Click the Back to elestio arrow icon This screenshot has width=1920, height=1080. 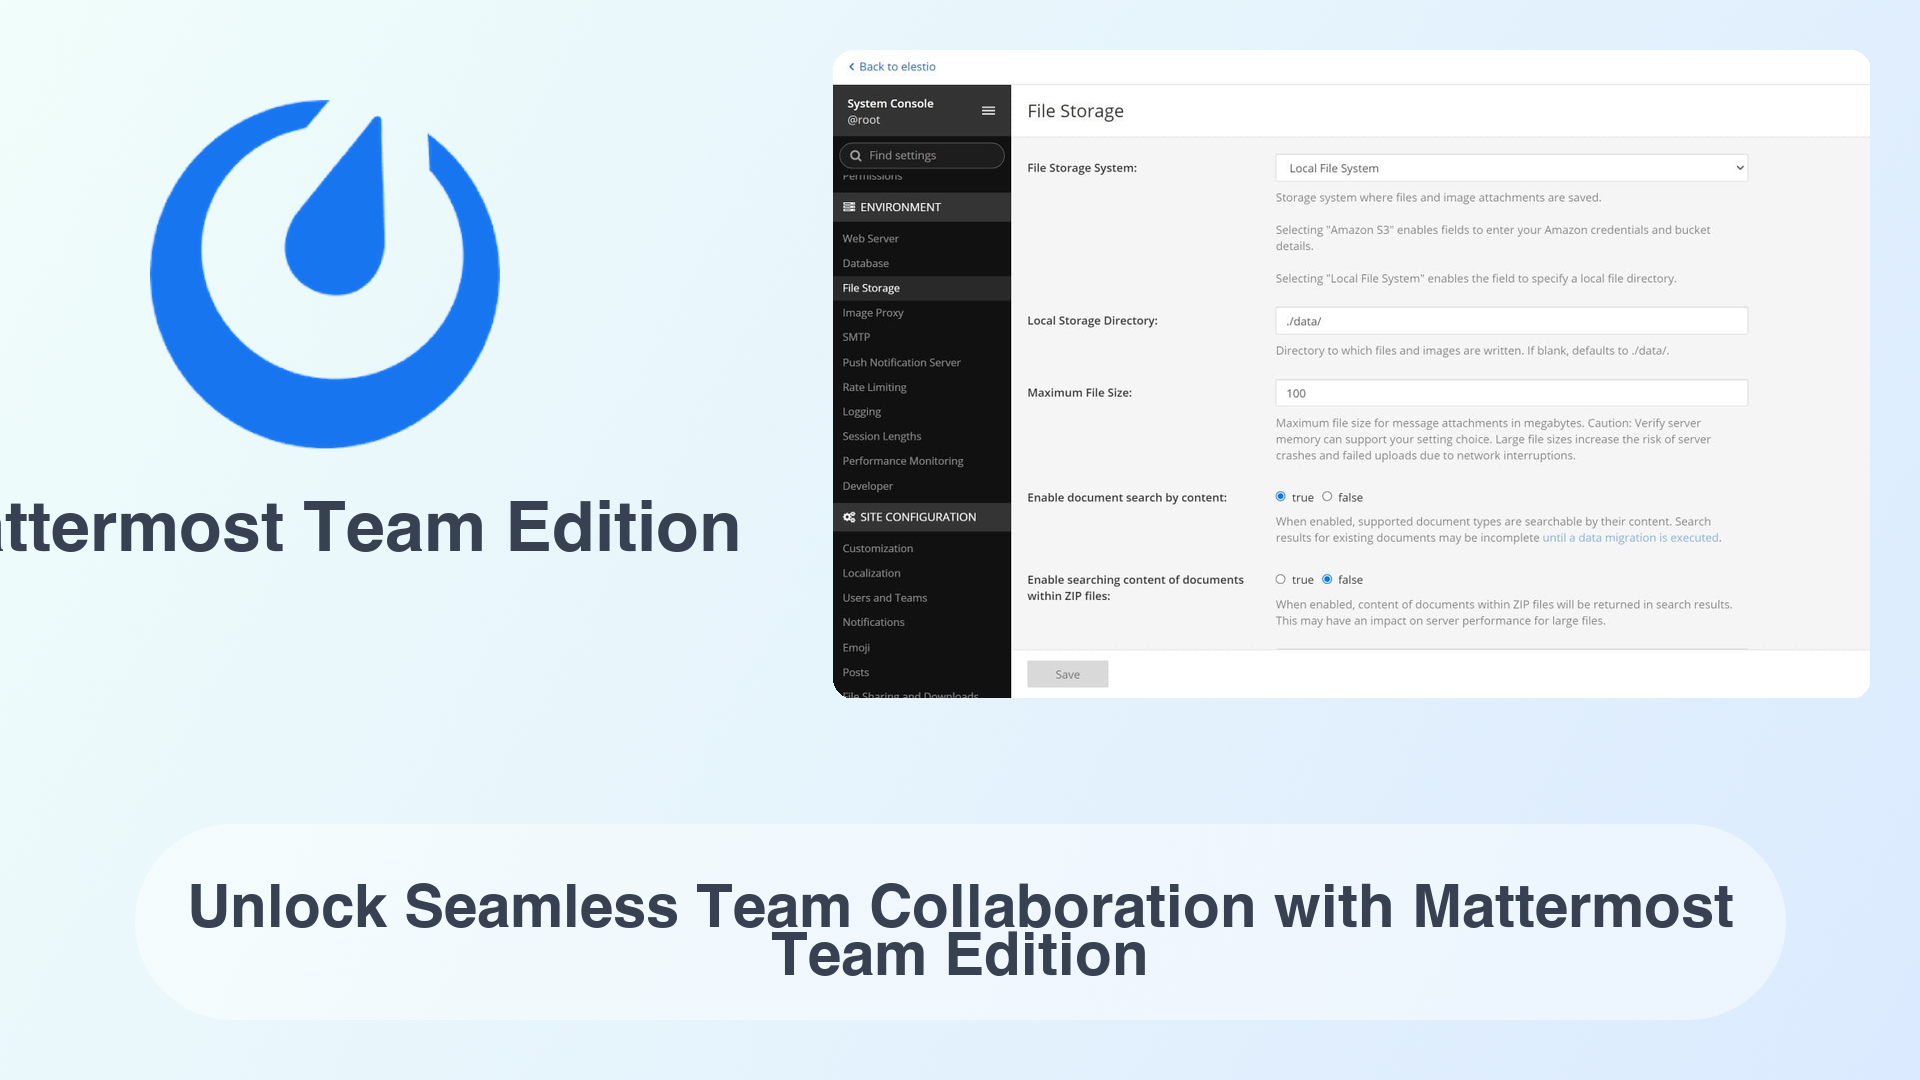point(851,66)
